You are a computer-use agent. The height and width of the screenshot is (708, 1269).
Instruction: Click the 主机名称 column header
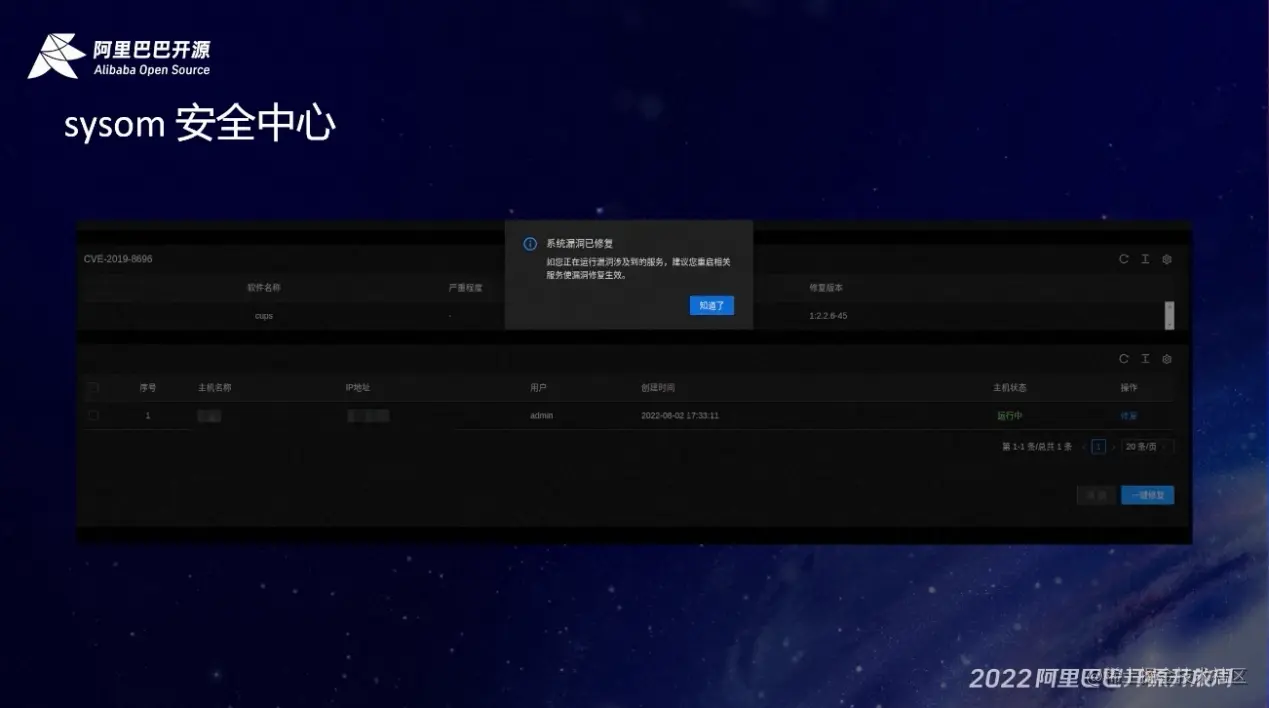click(215, 388)
